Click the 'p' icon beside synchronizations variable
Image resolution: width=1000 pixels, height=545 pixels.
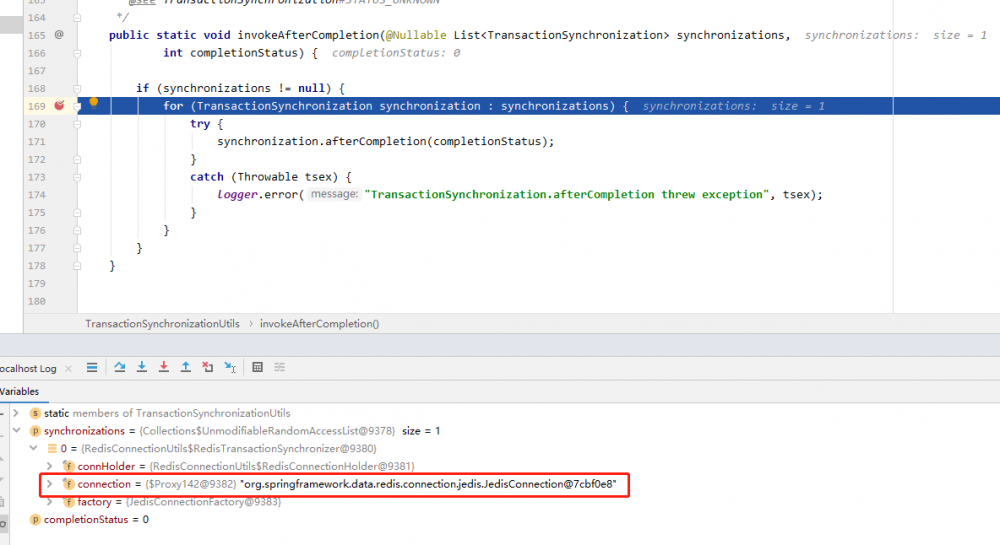[35, 431]
